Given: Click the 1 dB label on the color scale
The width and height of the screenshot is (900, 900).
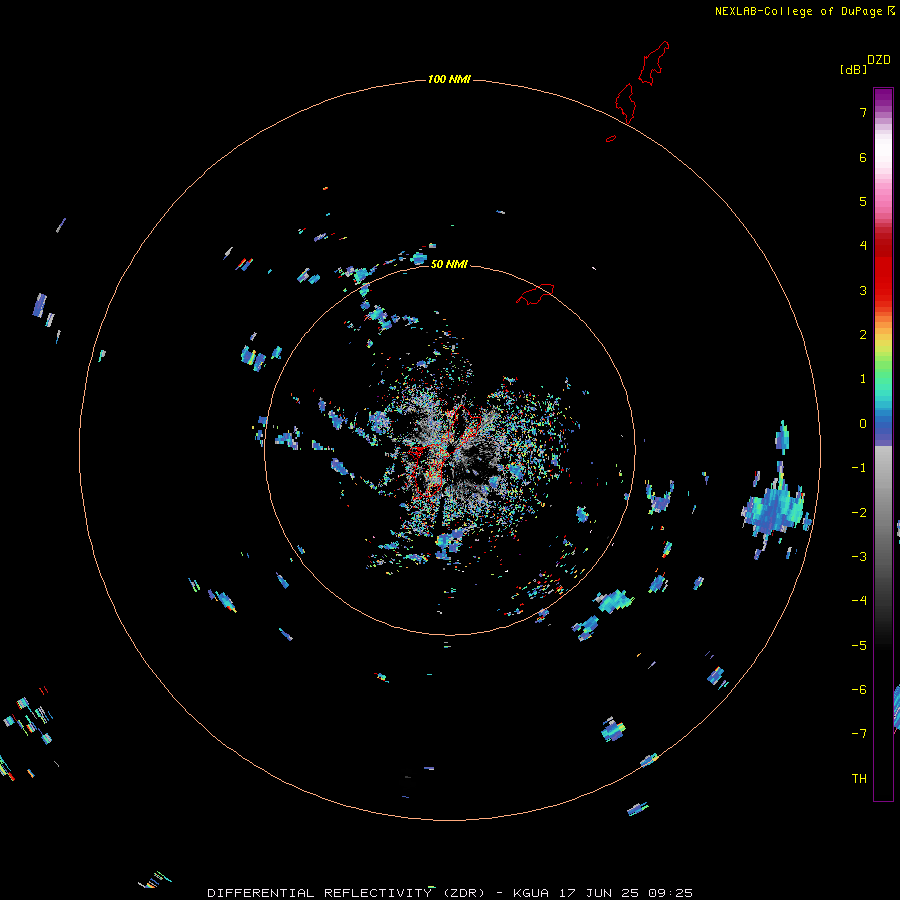Looking at the screenshot, I should [863, 379].
